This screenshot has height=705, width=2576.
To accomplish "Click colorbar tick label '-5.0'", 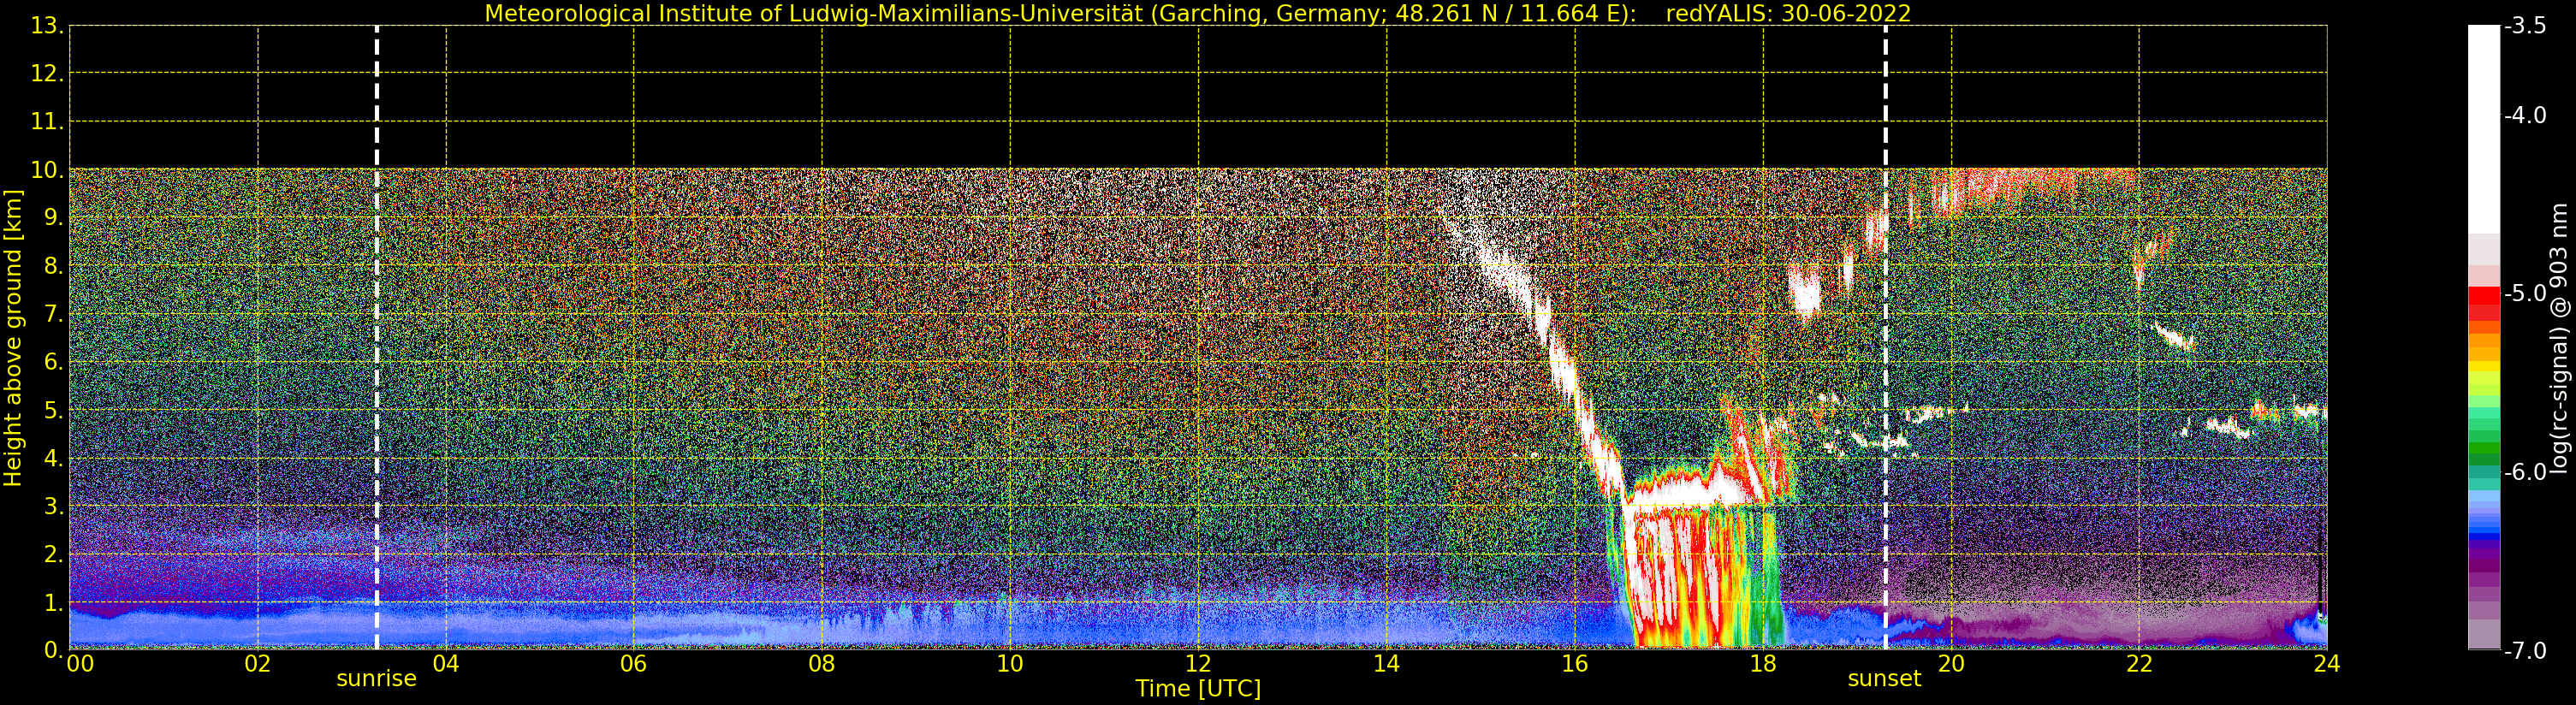I will [x=2525, y=293].
